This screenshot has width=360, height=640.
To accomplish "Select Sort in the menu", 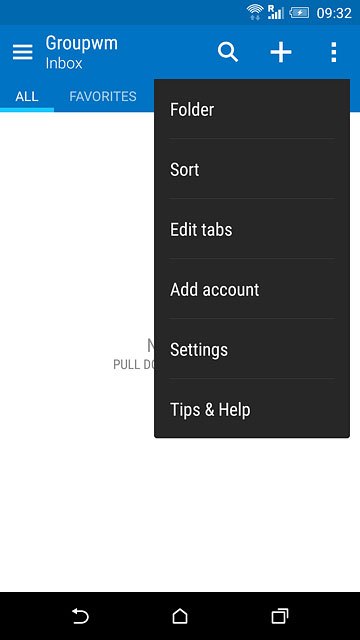I will (252, 169).
